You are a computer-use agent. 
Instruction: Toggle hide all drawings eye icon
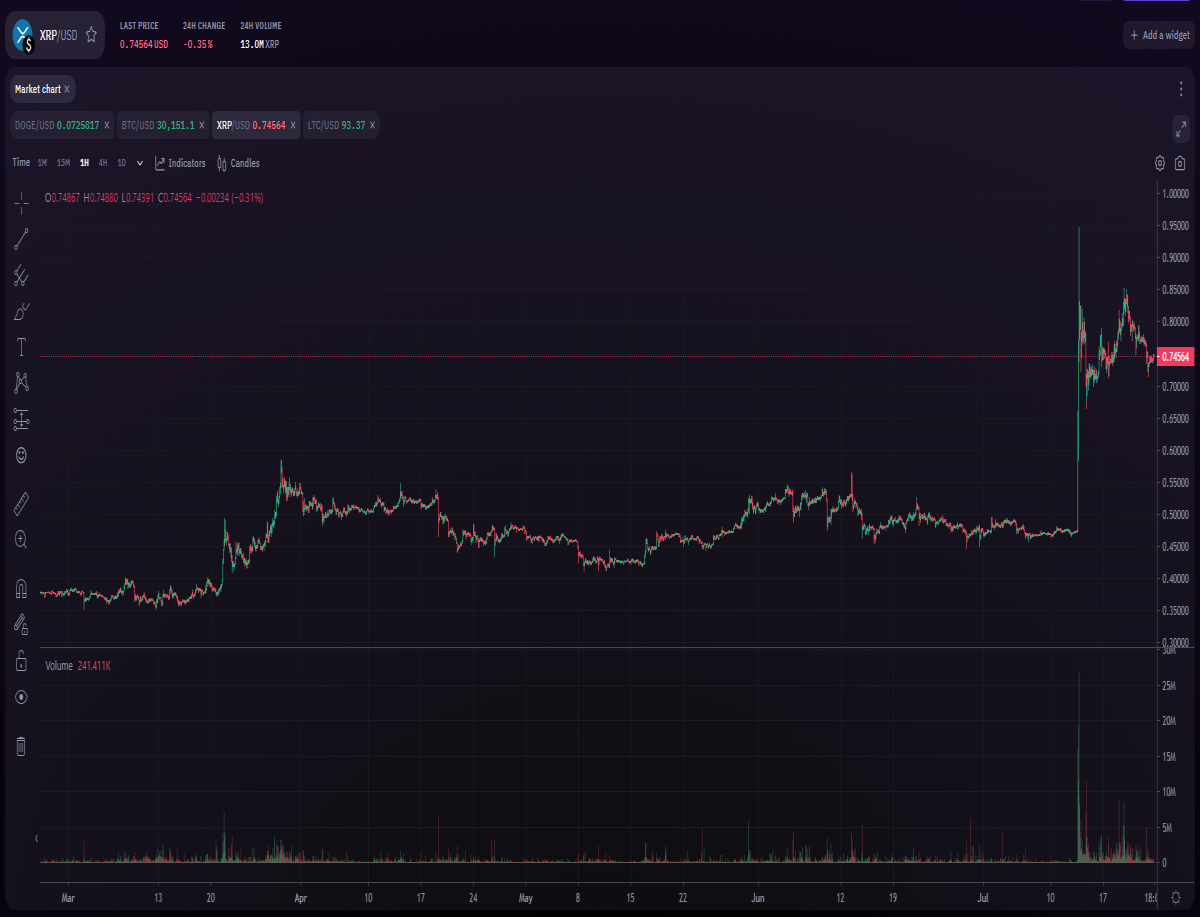(x=21, y=697)
